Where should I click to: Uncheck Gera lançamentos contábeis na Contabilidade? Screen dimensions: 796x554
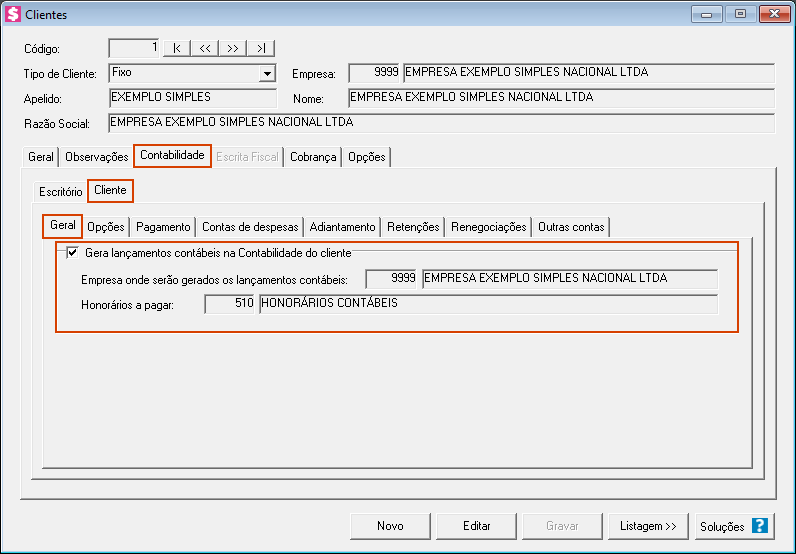click(x=72, y=253)
